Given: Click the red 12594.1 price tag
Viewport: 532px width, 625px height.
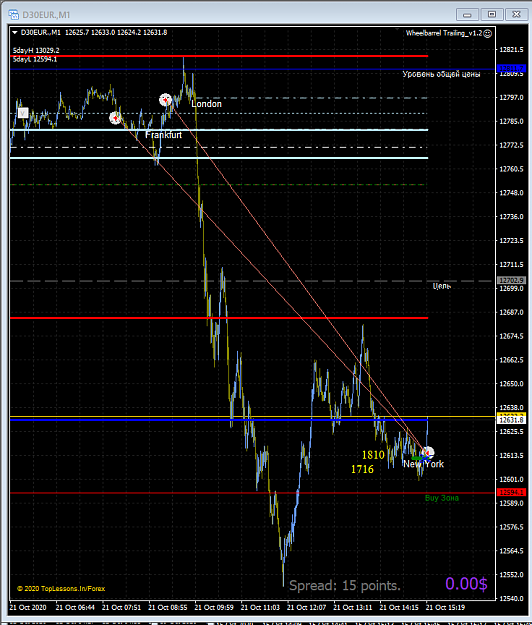Looking at the screenshot, I should 512,492.
